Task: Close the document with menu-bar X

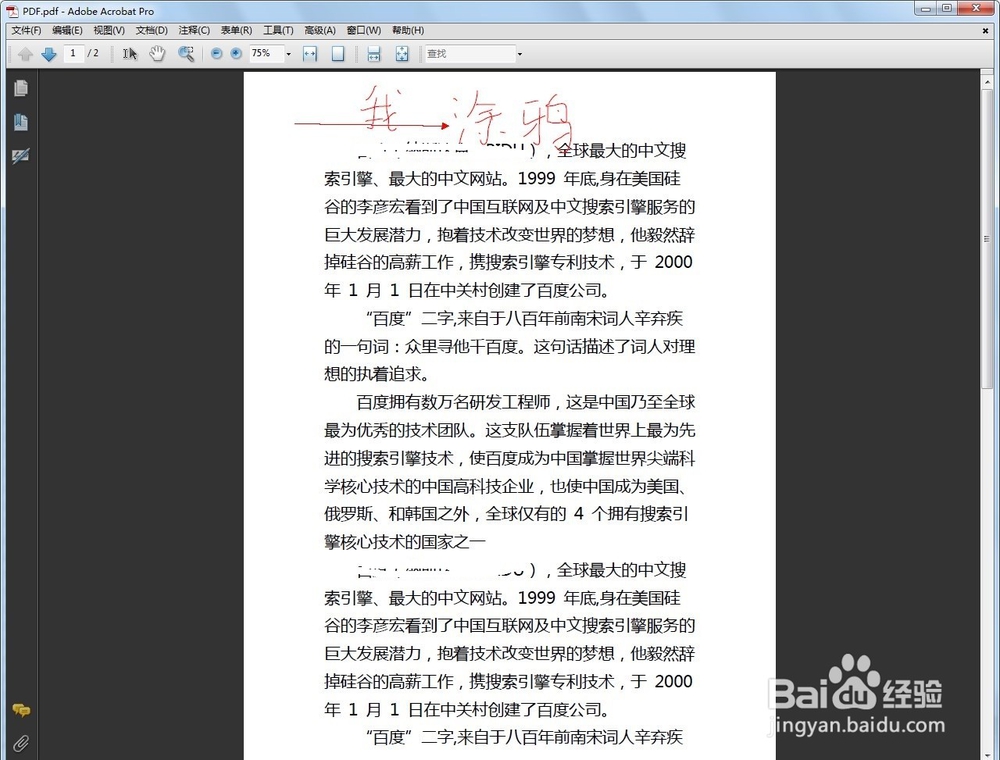Action: pyautogui.click(x=985, y=30)
